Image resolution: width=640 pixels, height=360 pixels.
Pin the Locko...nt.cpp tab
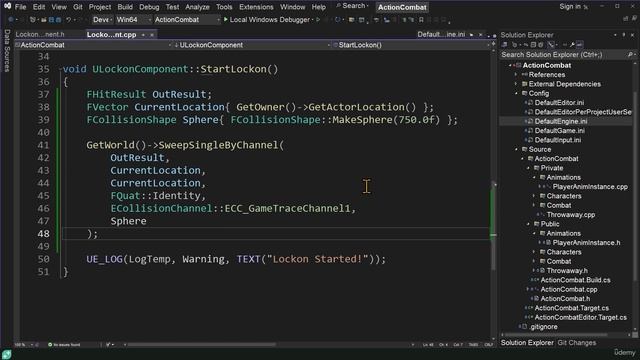tap(143, 35)
